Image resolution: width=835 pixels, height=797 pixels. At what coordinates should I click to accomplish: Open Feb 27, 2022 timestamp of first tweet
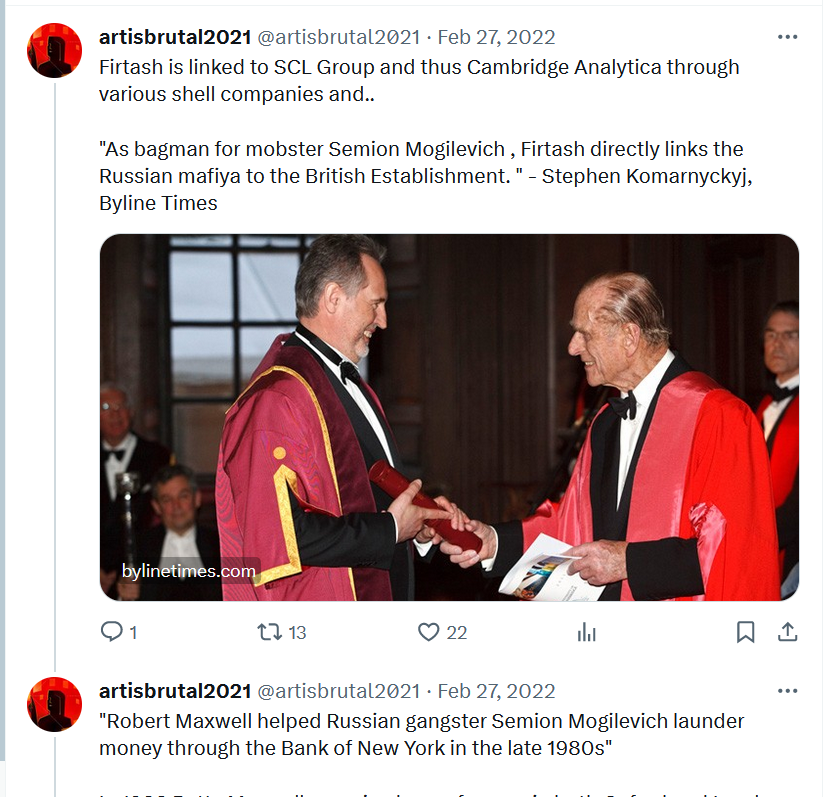(x=496, y=37)
